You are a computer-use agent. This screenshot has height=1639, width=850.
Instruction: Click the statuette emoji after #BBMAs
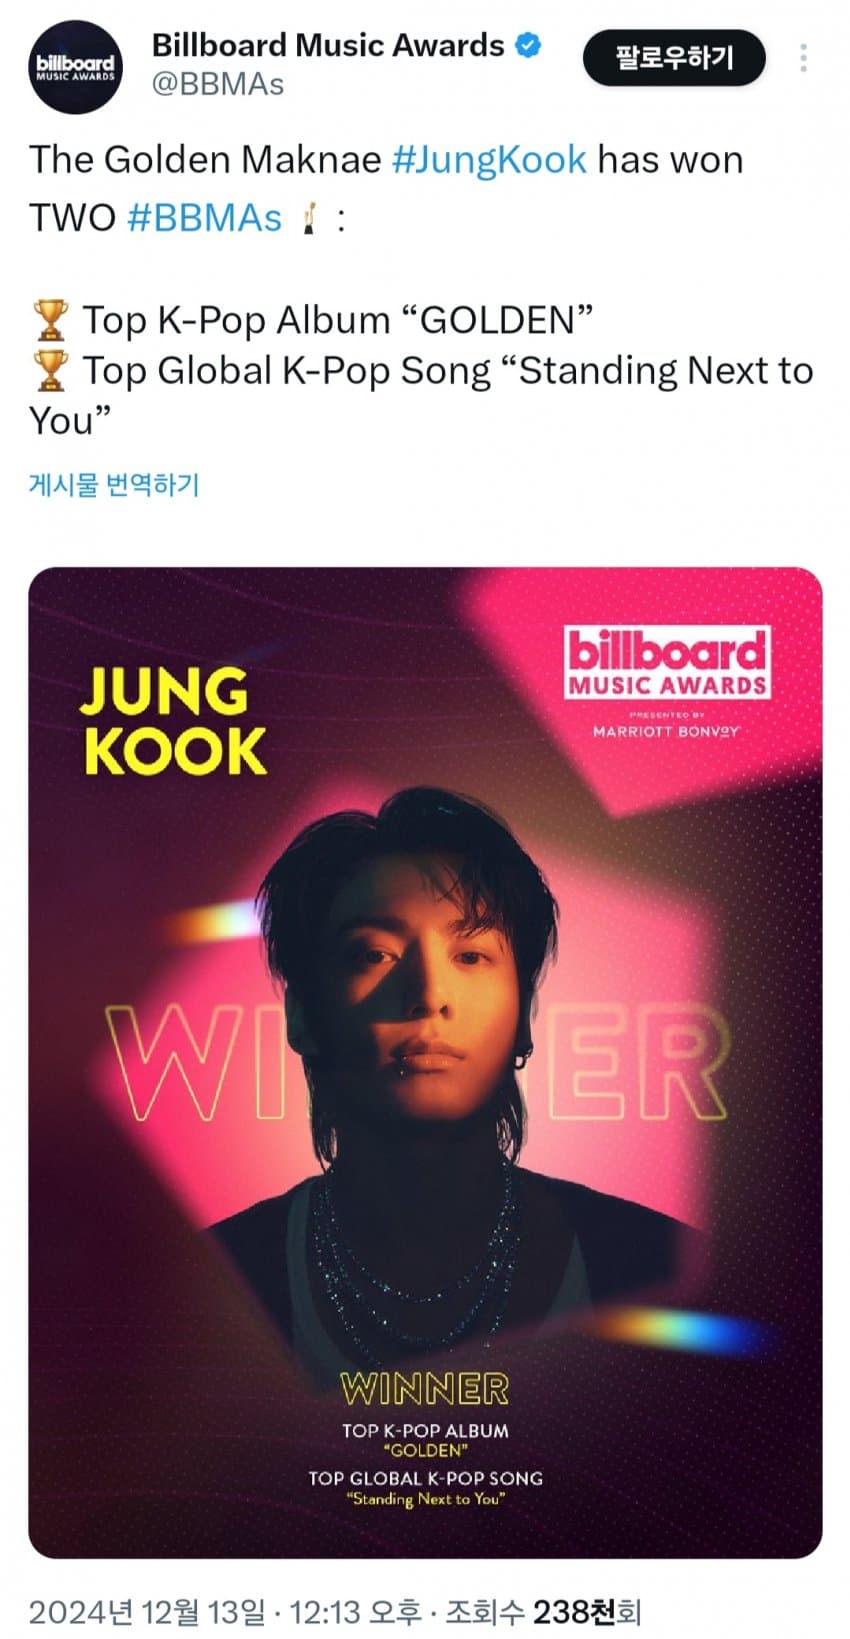(x=311, y=217)
